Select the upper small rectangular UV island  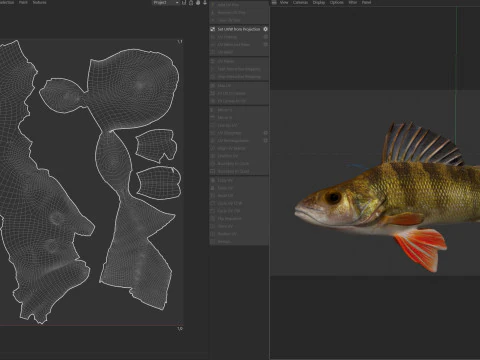[x=156, y=145]
